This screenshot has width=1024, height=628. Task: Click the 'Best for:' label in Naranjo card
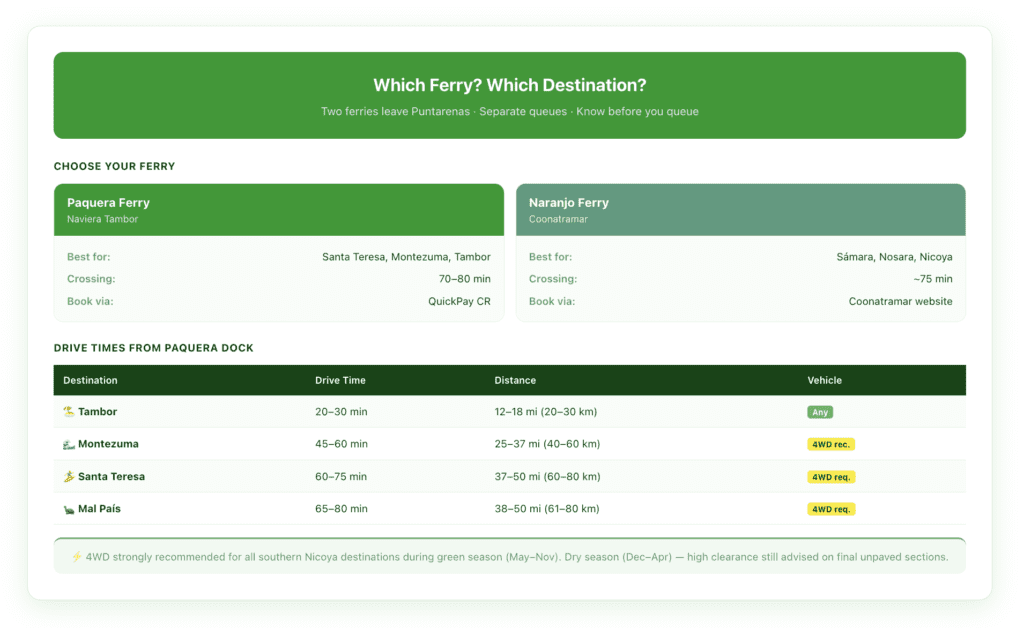coord(551,257)
